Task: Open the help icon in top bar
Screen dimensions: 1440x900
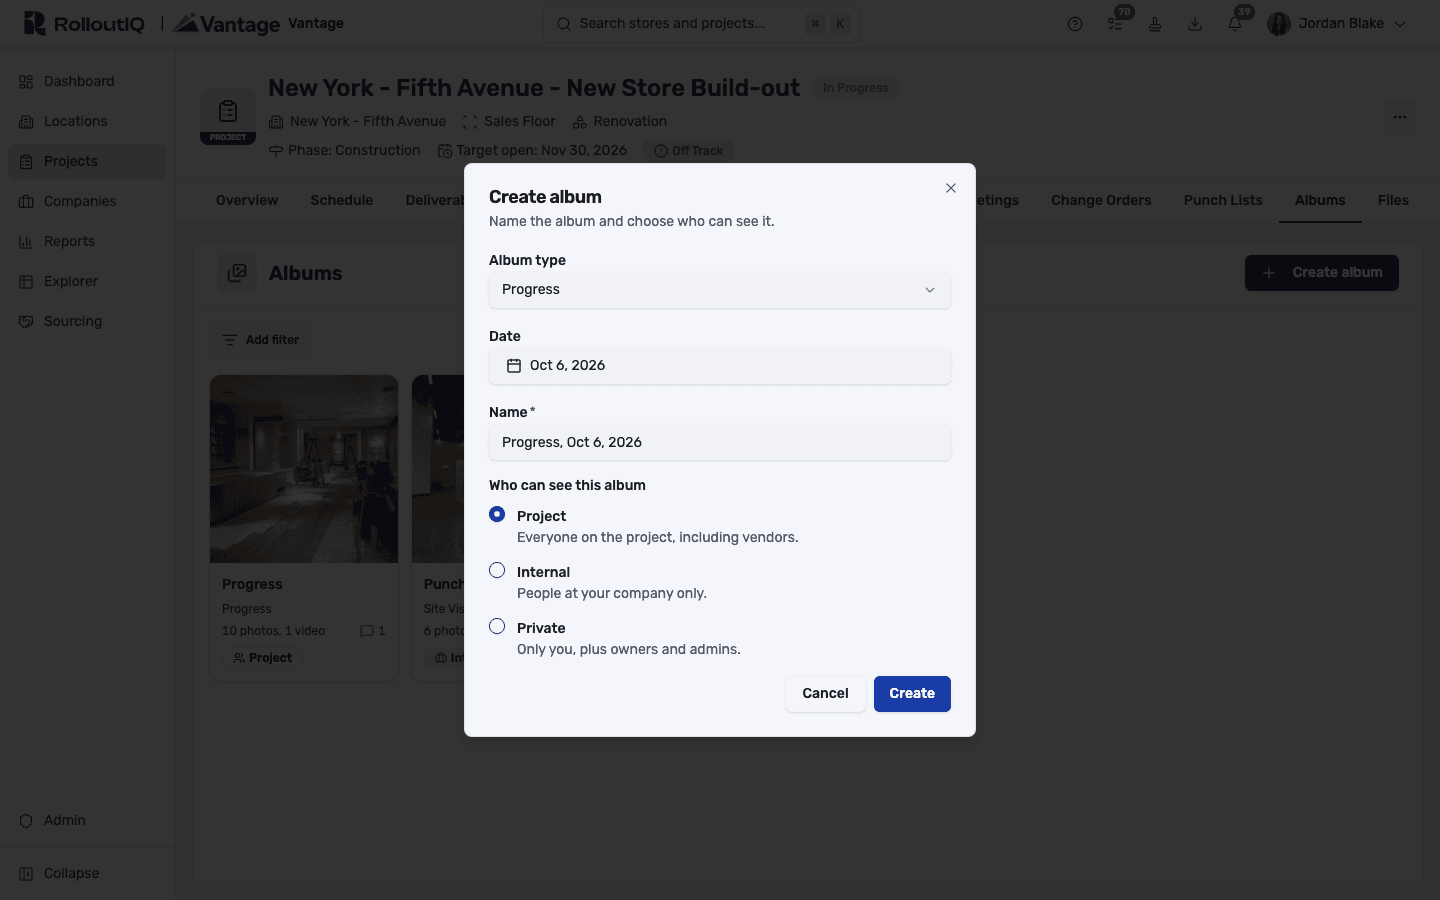Action: coord(1075,24)
